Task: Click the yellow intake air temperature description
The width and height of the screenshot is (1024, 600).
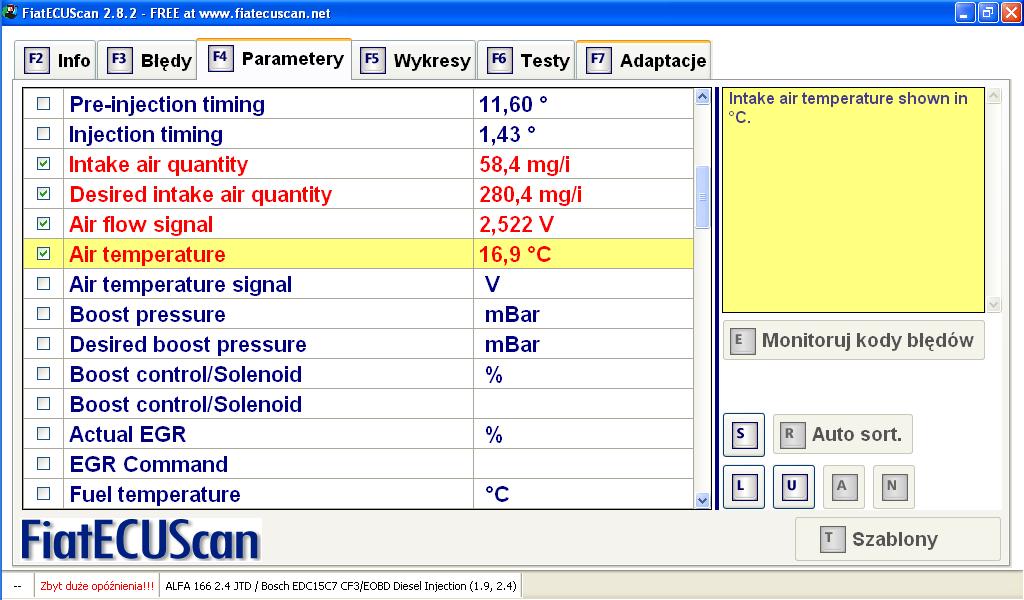Action: 853,200
